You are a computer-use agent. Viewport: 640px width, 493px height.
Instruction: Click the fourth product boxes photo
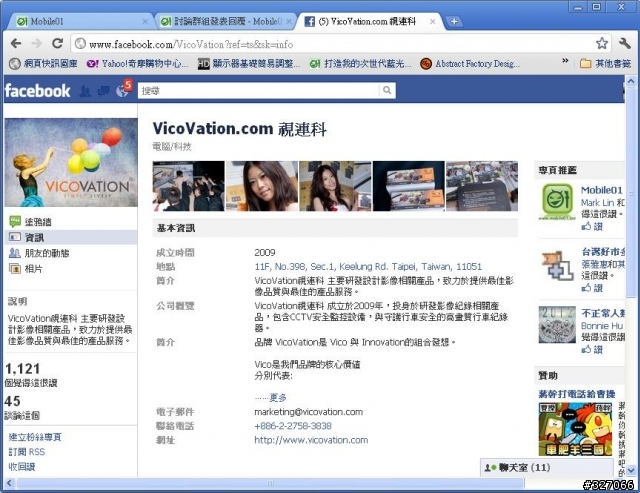409,186
